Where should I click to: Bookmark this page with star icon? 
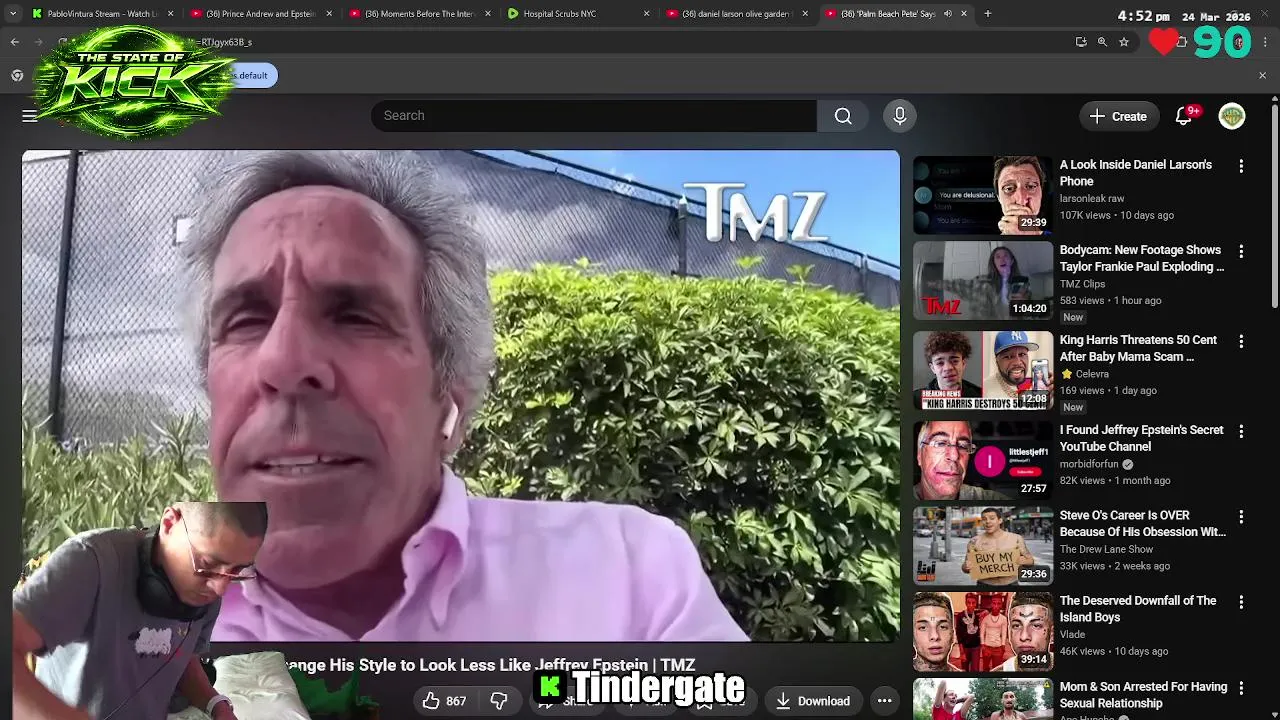(x=1124, y=42)
